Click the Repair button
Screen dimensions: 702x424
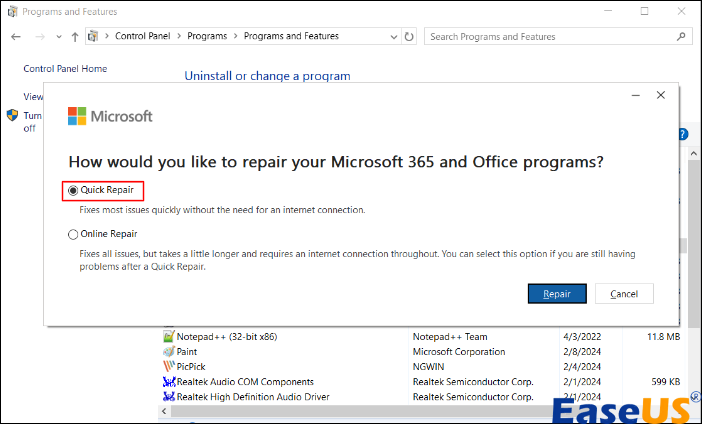pos(557,294)
